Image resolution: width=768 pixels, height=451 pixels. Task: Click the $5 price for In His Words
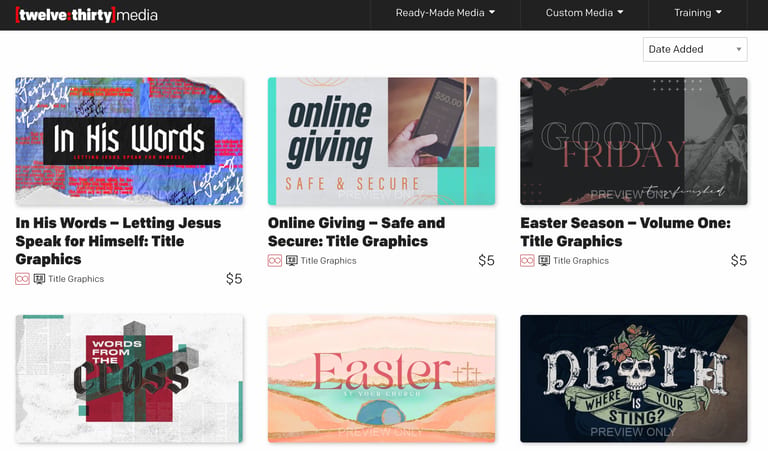pos(234,279)
